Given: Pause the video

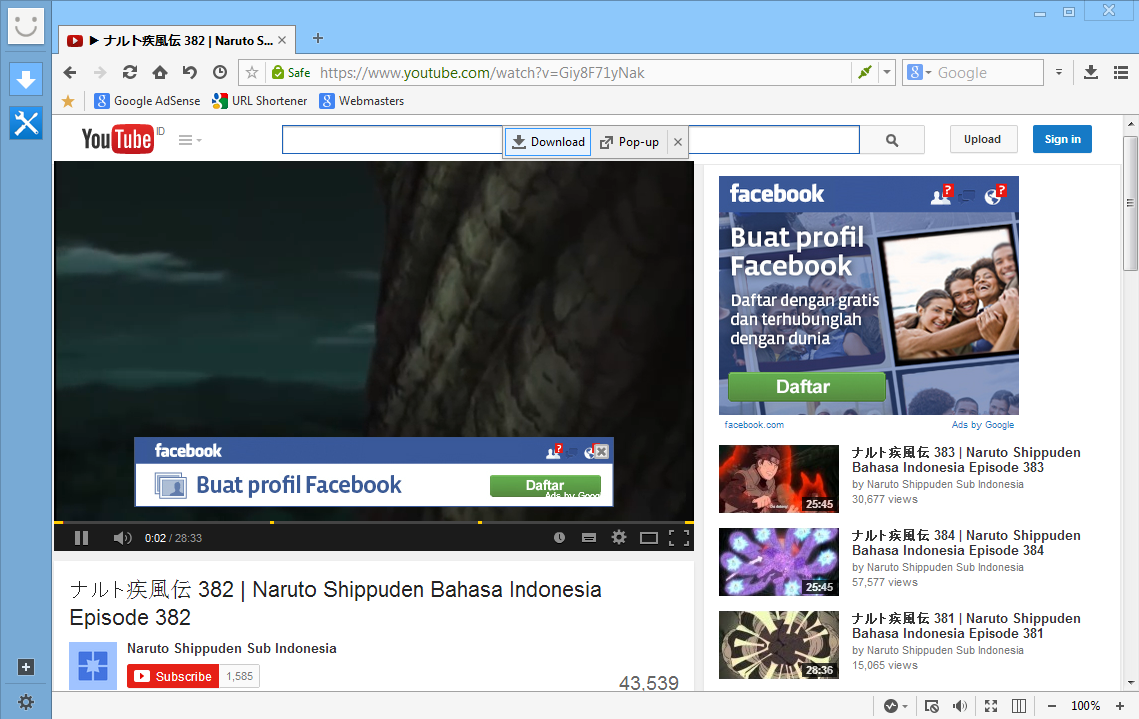Looking at the screenshot, I should click(x=81, y=538).
